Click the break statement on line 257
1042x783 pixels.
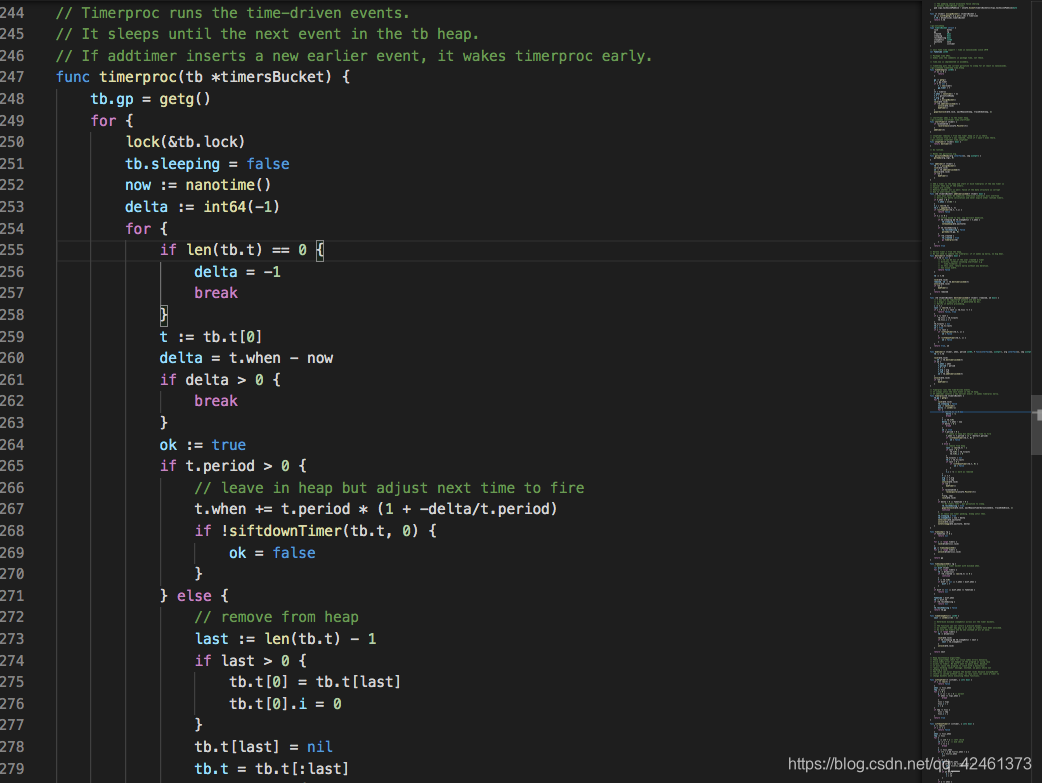215,292
